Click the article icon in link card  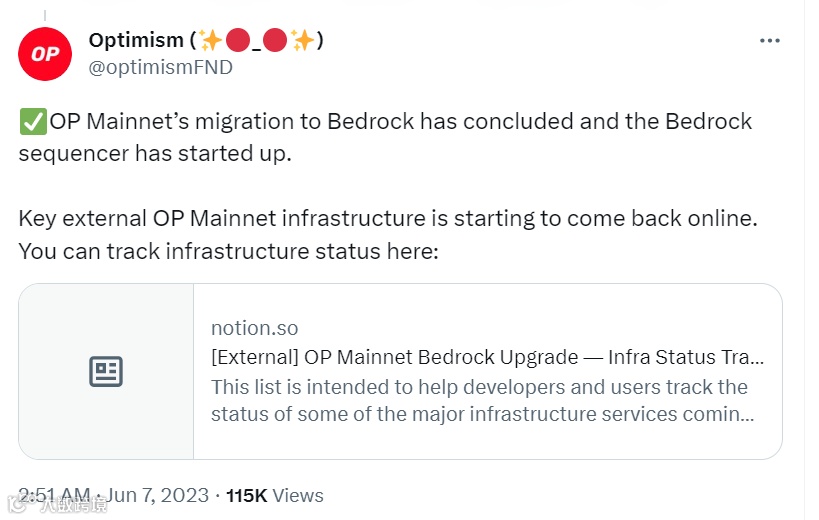106,372
